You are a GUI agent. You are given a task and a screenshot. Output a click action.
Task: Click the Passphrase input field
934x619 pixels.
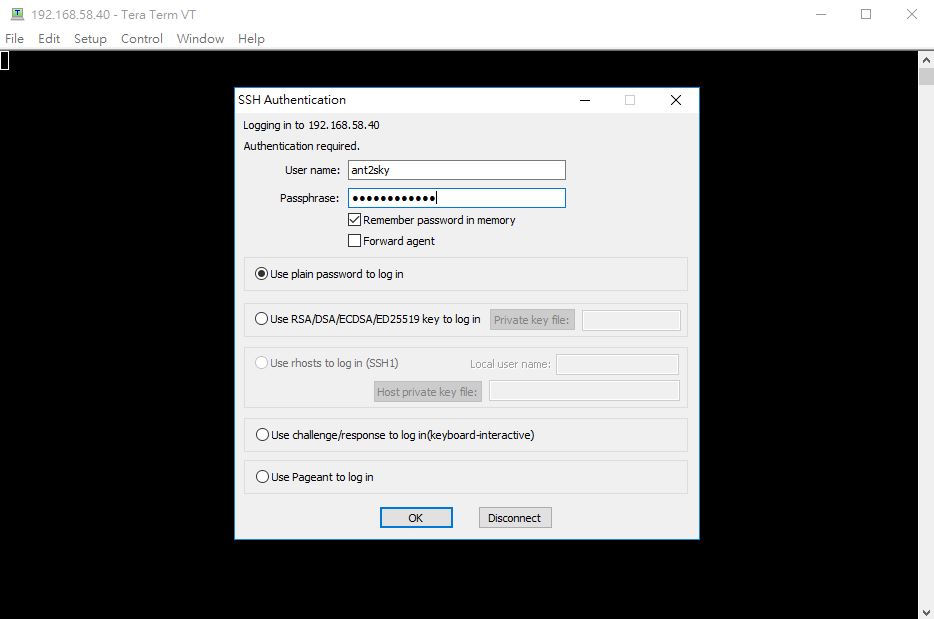[x=457, y=198]
